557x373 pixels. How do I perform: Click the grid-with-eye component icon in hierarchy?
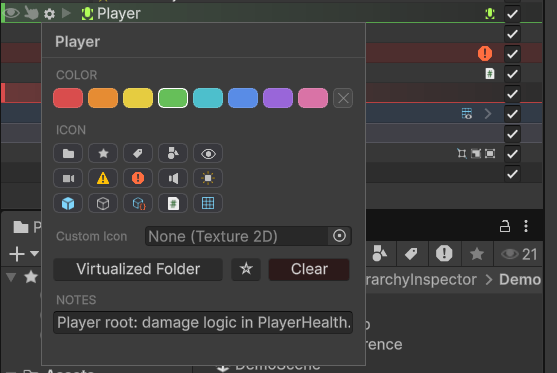coord(467,114)
